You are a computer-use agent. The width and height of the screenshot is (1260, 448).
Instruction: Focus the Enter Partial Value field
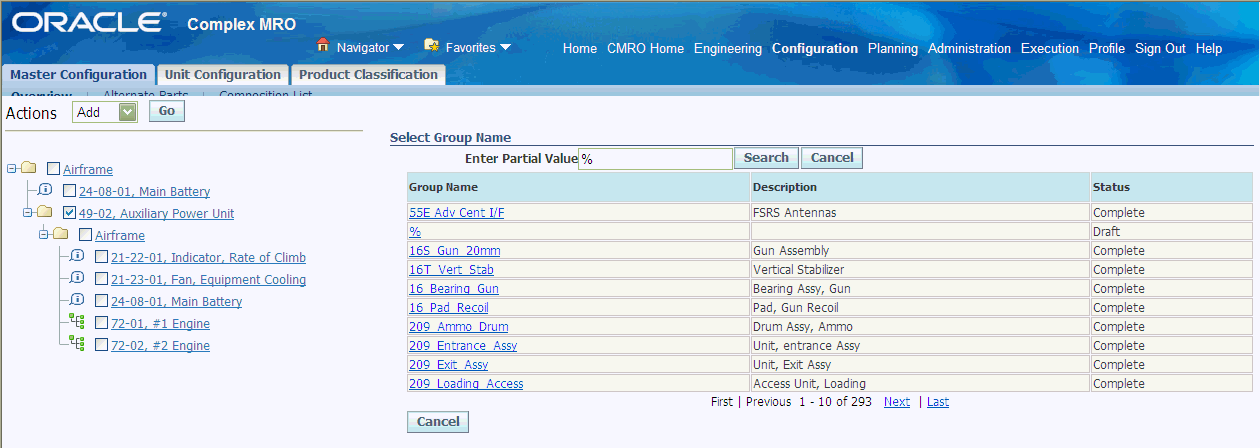pyautogui.click(x=655, y=159)
